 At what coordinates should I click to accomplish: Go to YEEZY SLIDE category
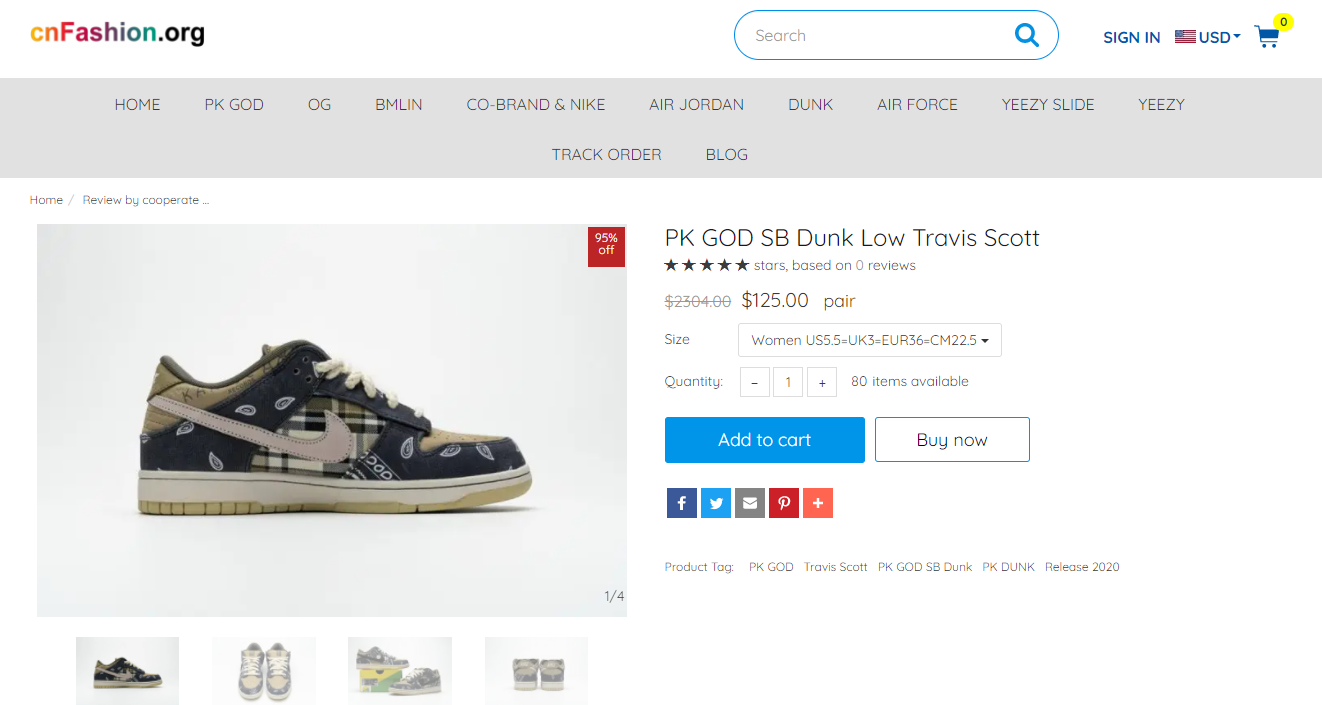pos(1048,104)
